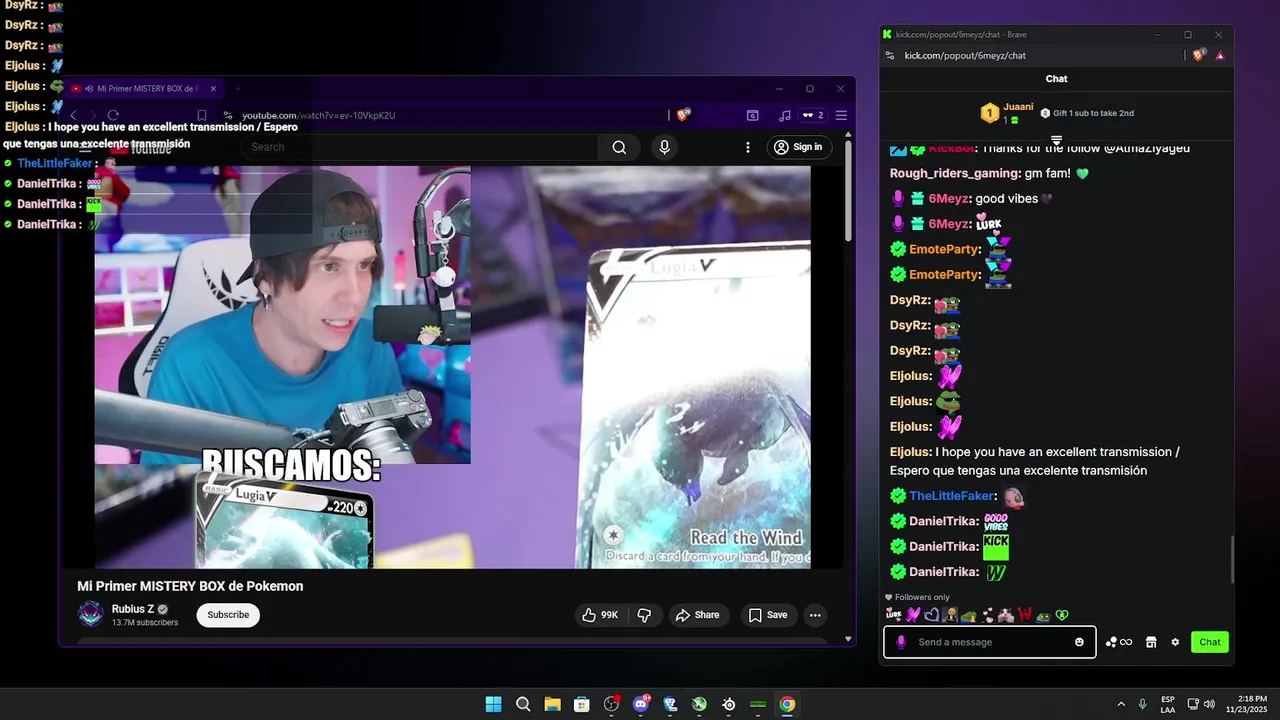The image size is (1280, 720).
Task: Open more actions ellipsis under video
Action: click(815, 615)
